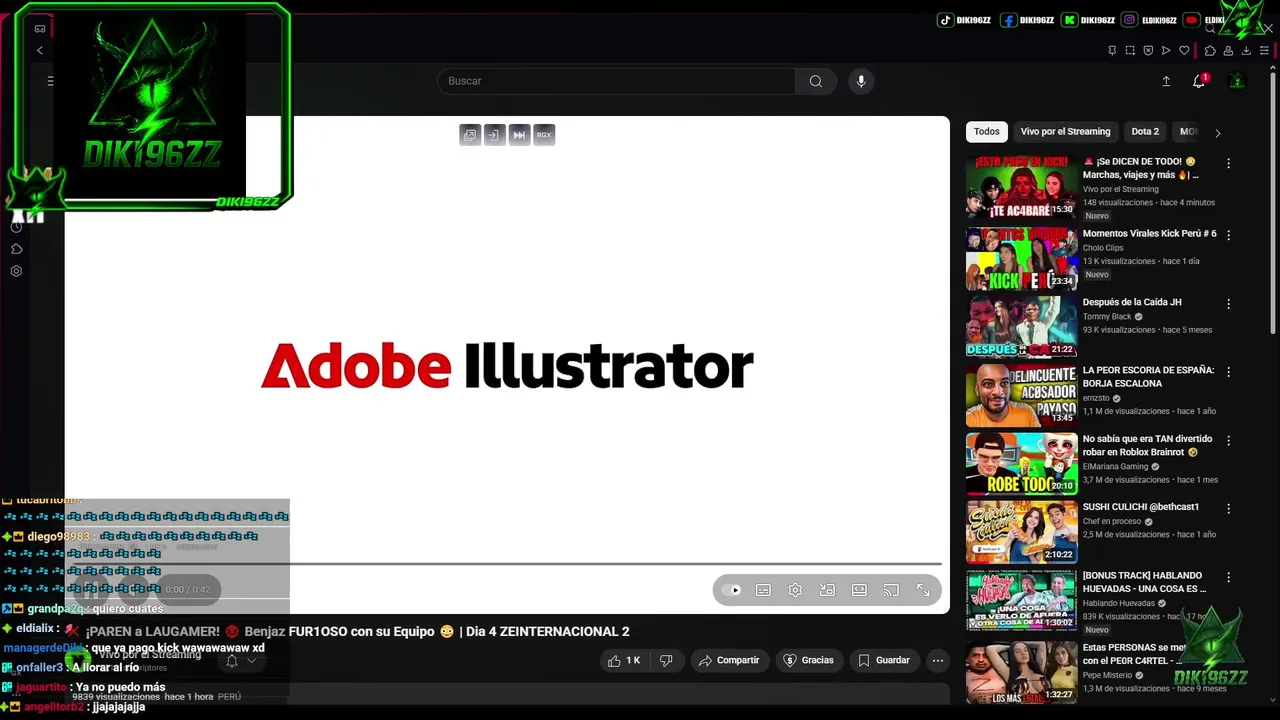Click the video pop-out icon above the player
The image size is (1280, 720).
(x=470, y=135)
